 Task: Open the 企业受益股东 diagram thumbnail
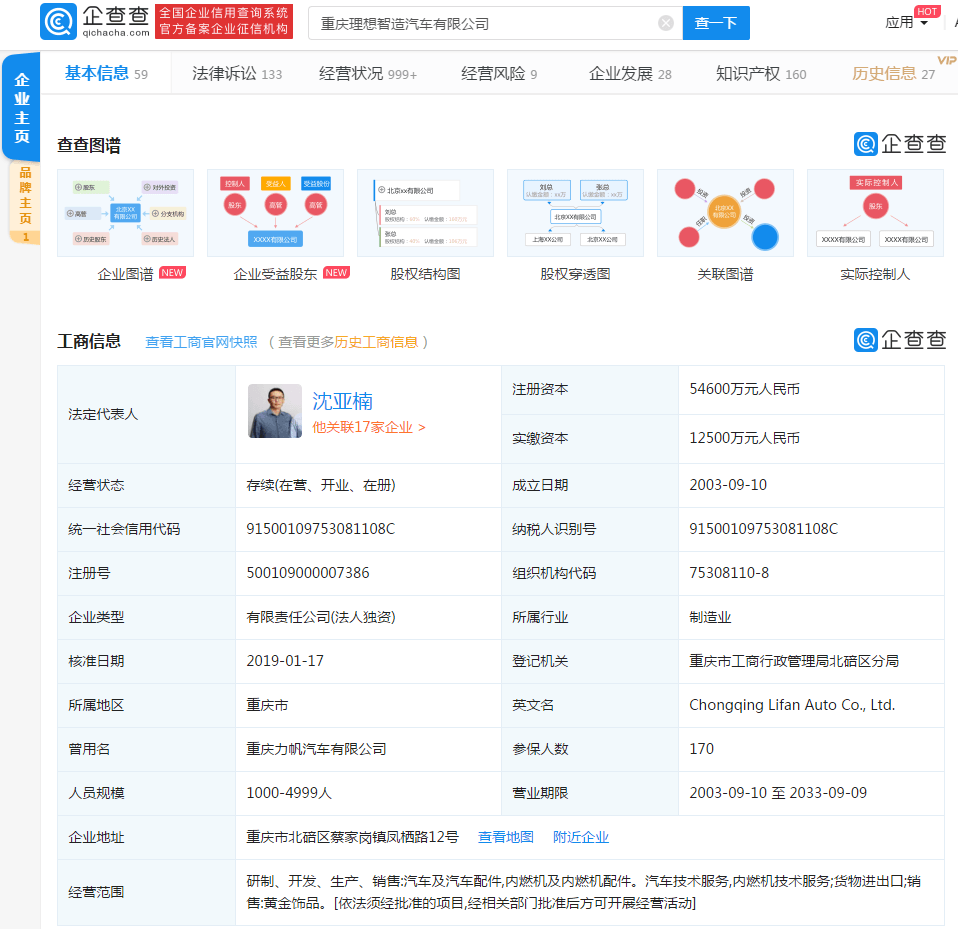pyautogui.click(x=276, y=213)
